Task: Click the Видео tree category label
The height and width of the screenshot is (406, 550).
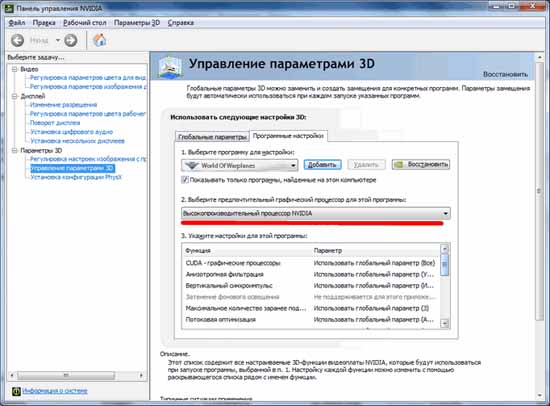Action: [x=29, y=69]
